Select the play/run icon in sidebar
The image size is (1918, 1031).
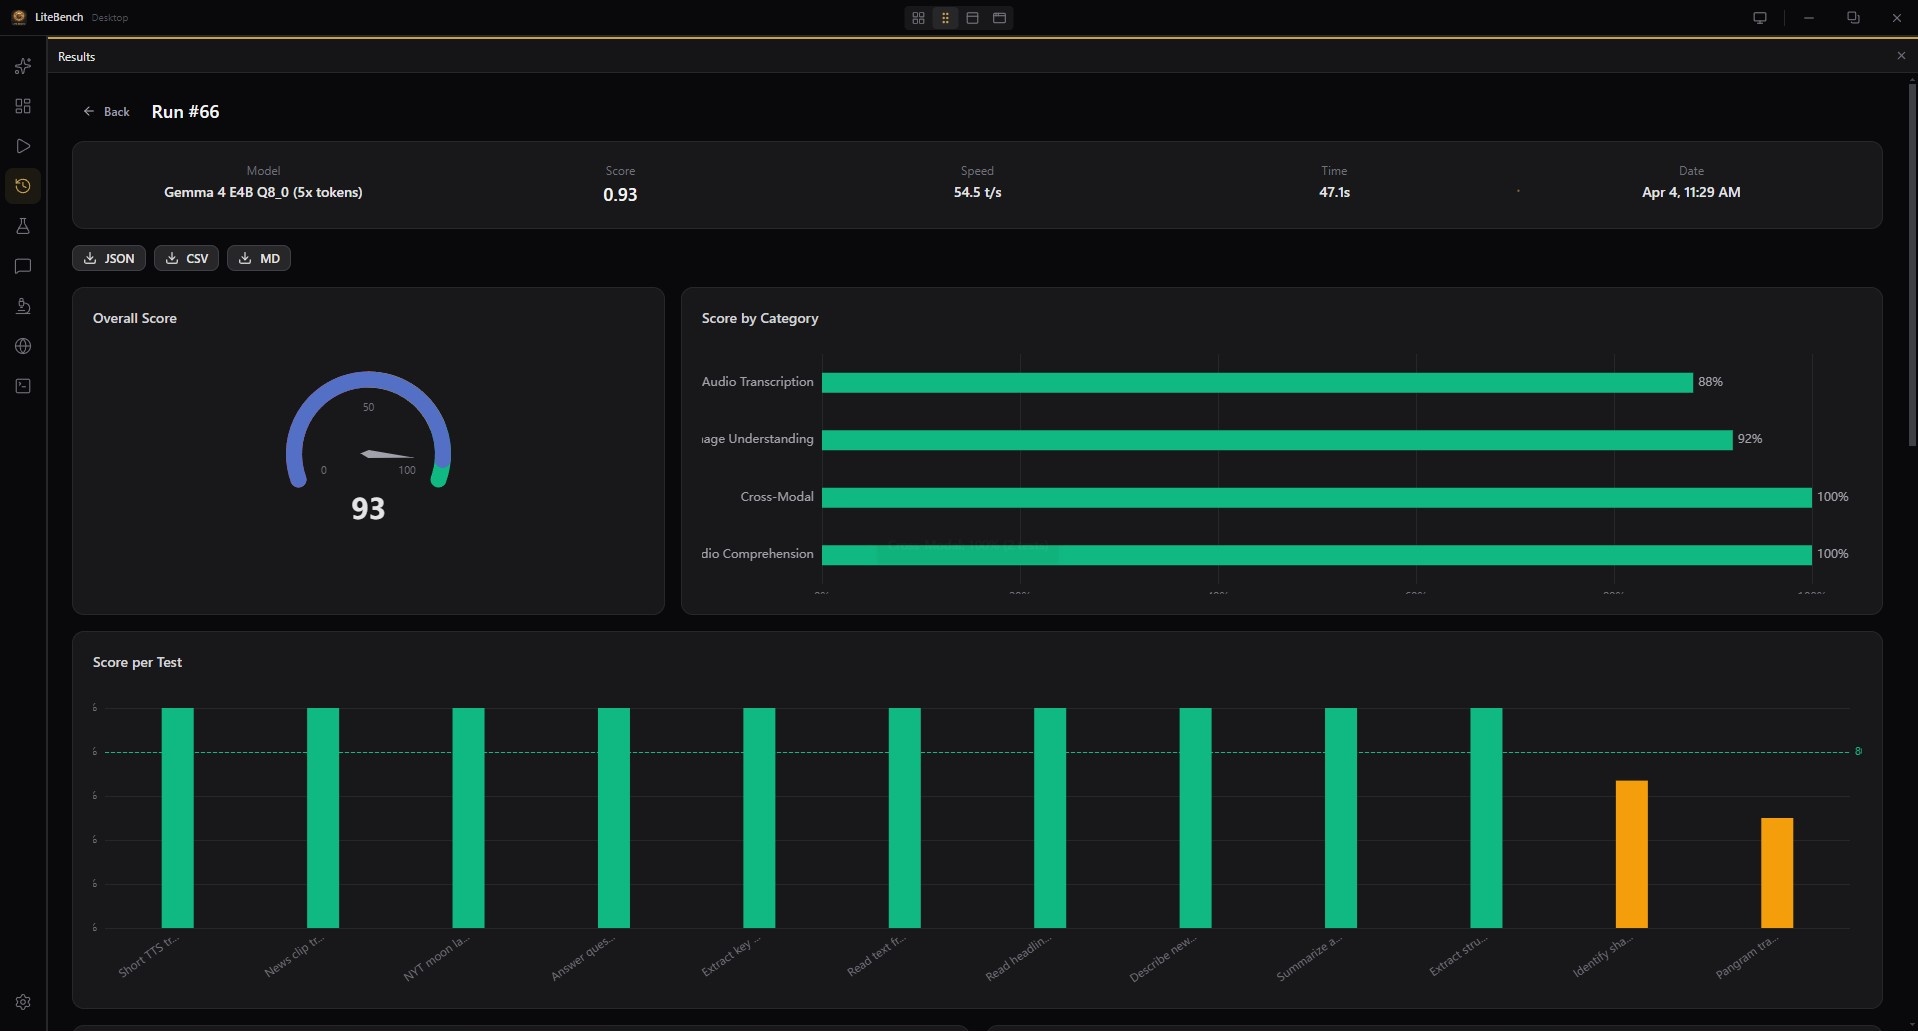point(23,146)
